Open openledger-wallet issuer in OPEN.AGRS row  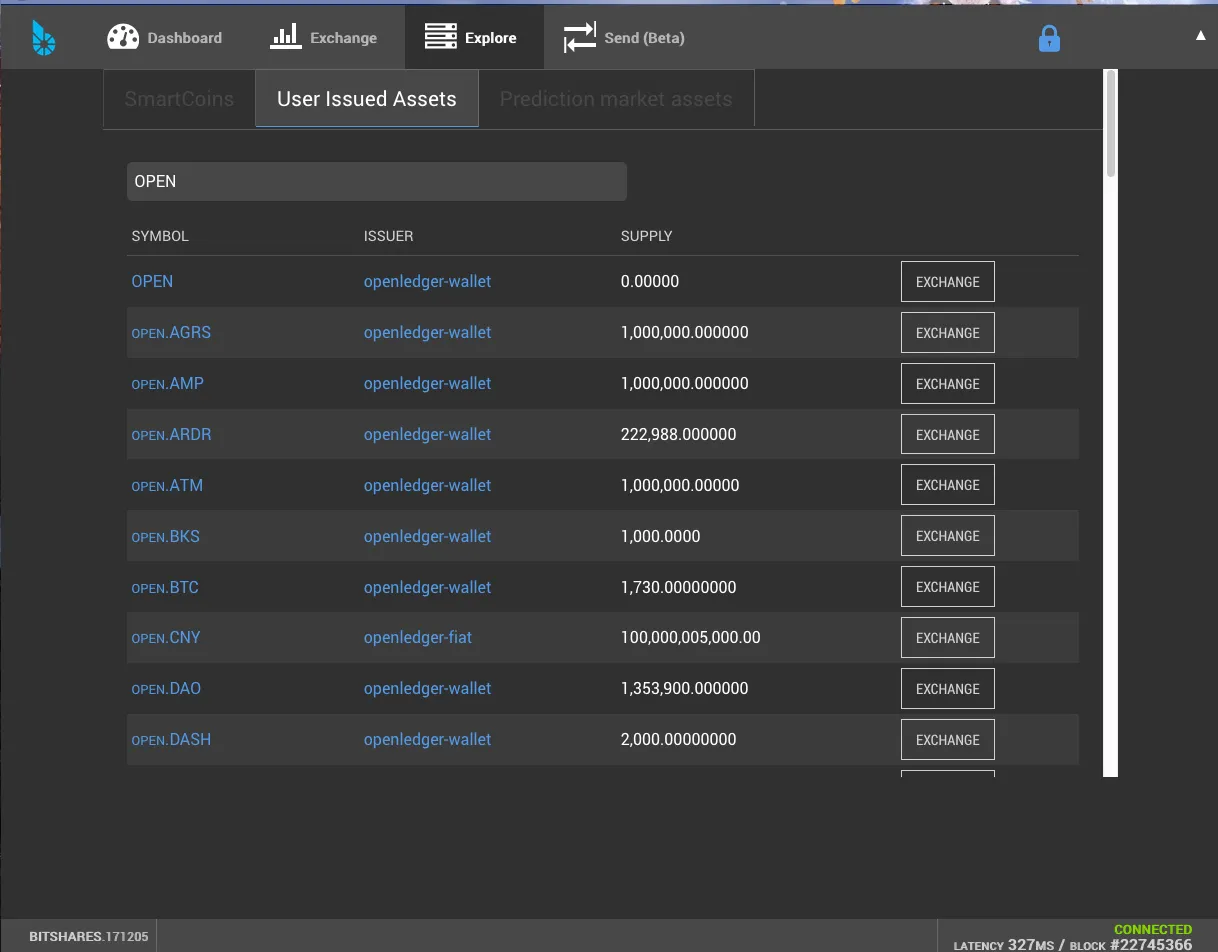(x=428, y=333)
